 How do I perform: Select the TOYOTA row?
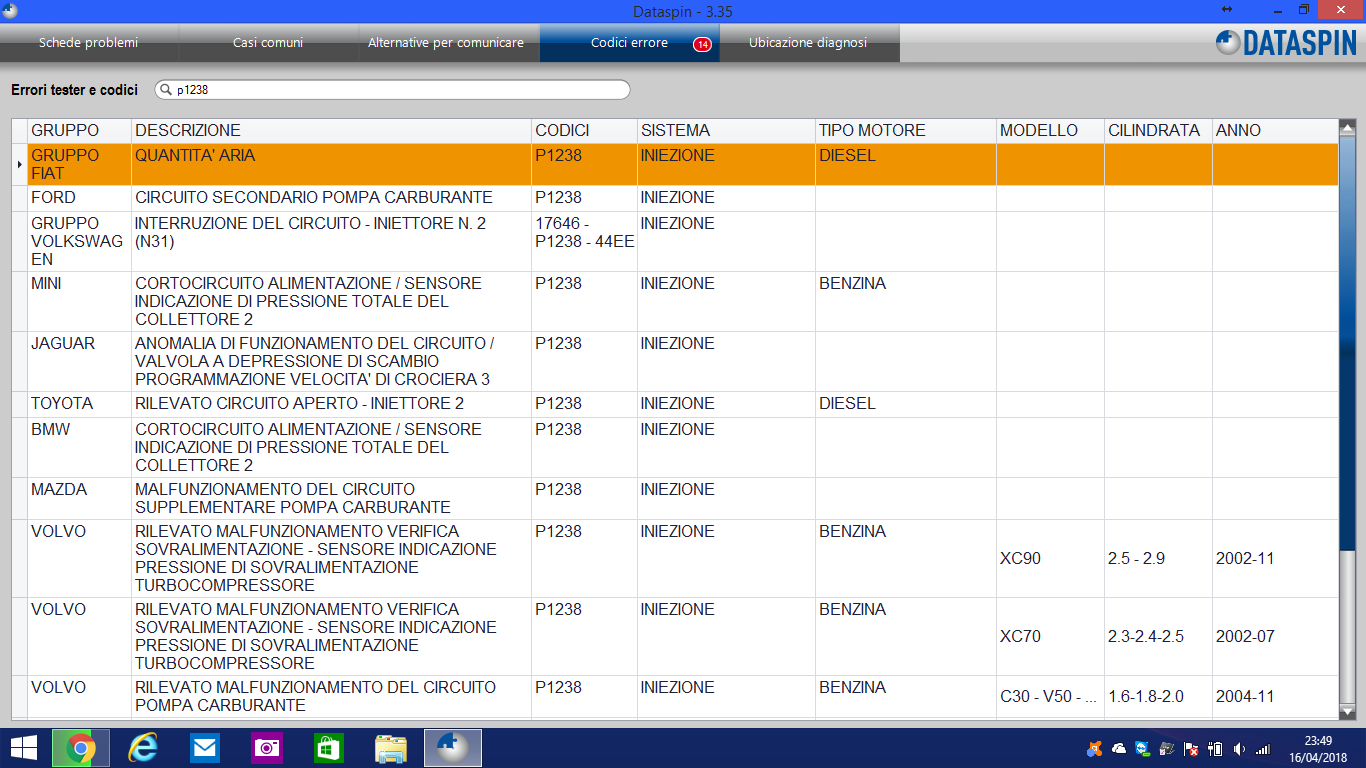[x=675, y=404]
